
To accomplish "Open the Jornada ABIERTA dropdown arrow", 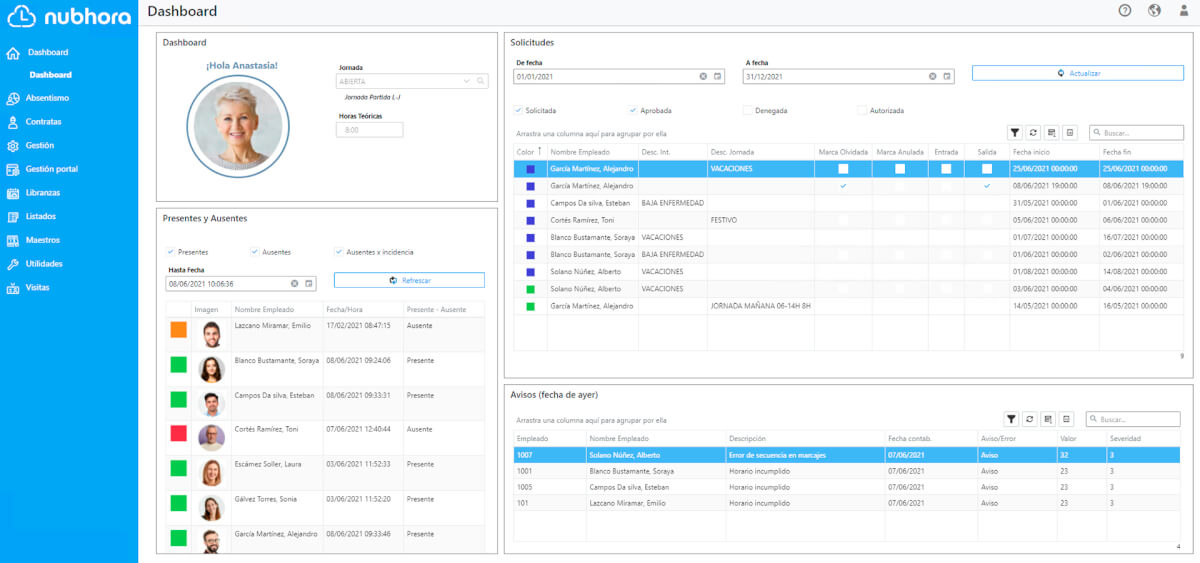I will 467,81.
